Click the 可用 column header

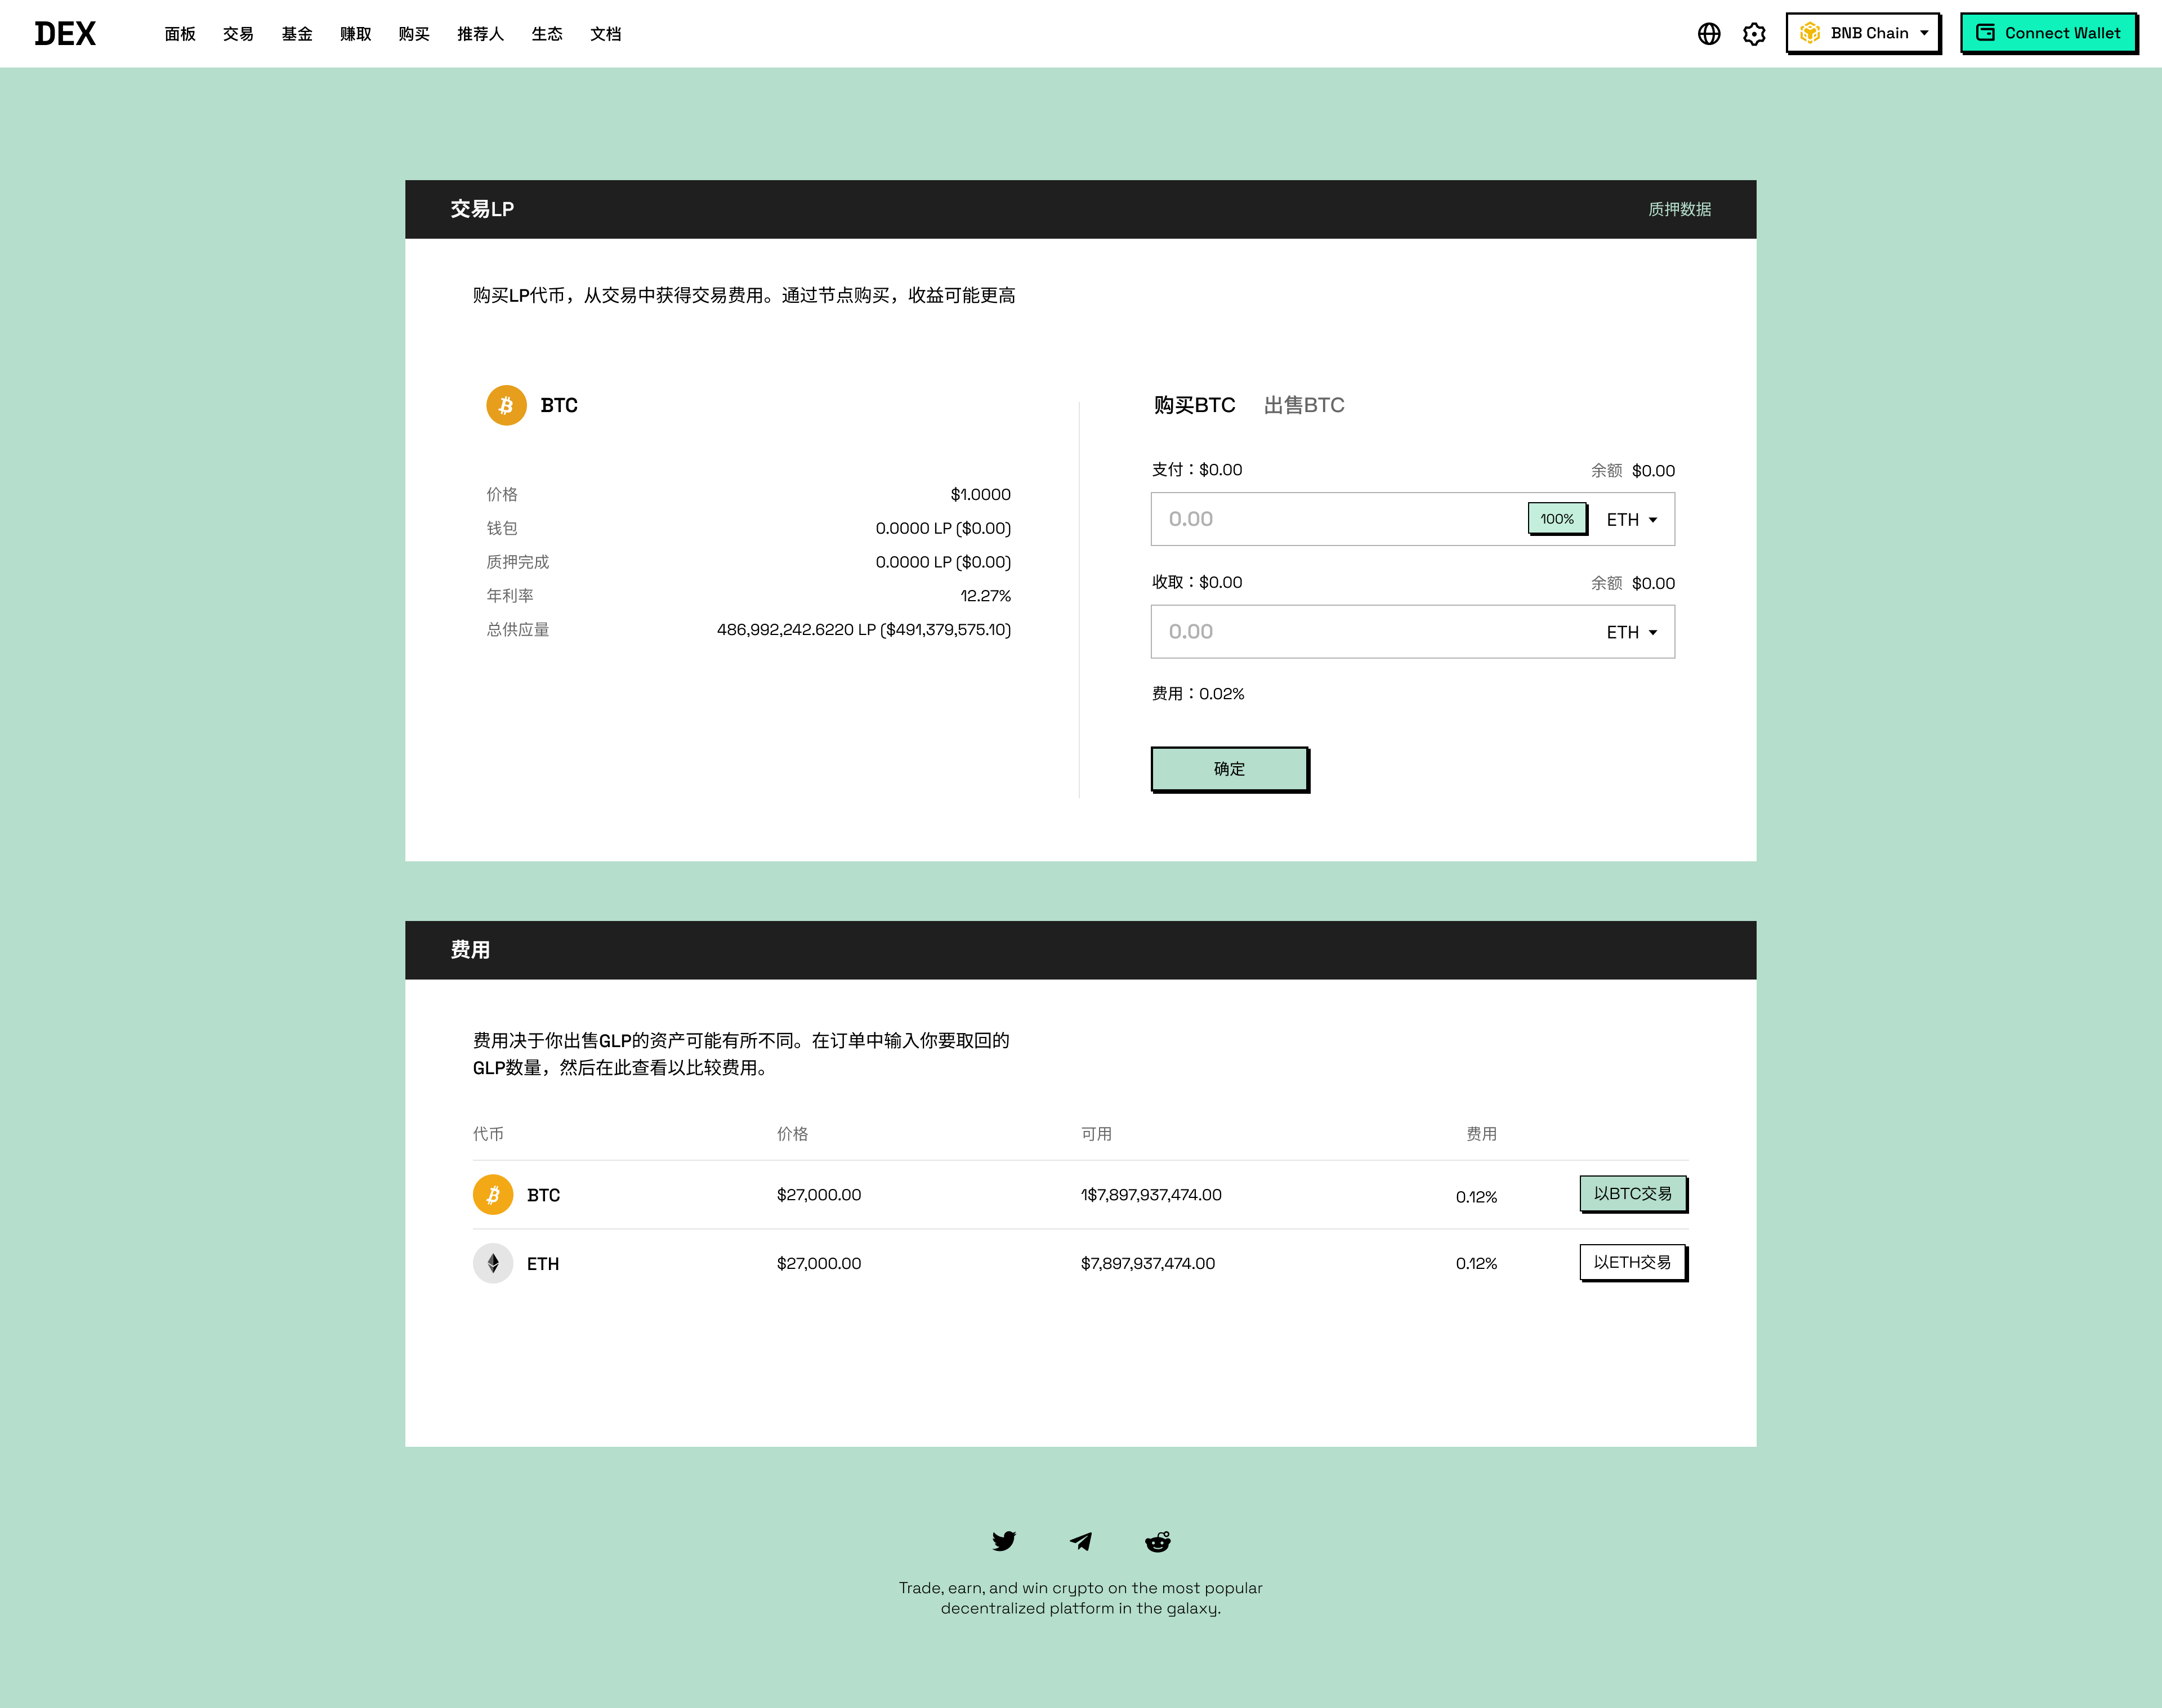point(1097,1134)
